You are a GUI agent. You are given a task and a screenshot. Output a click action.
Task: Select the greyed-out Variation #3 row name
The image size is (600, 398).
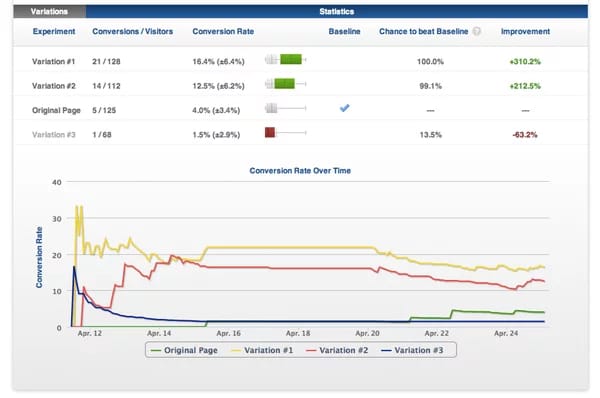pyautogui.click(x=54, y=135)
